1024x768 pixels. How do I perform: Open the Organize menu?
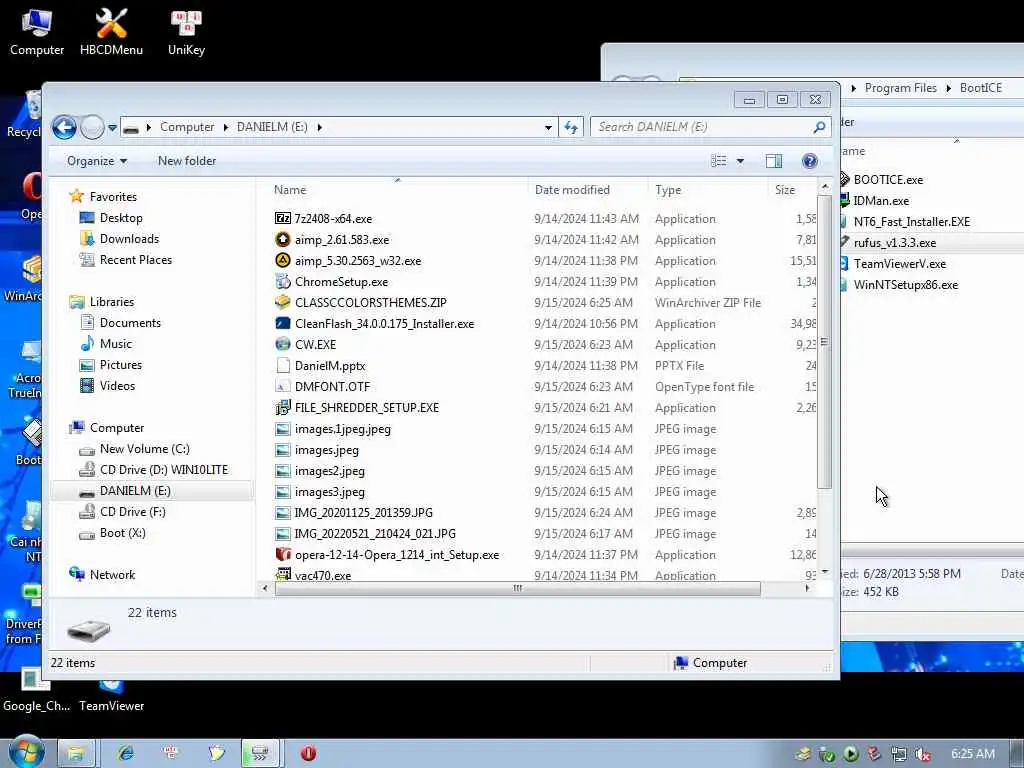[97, 161]
